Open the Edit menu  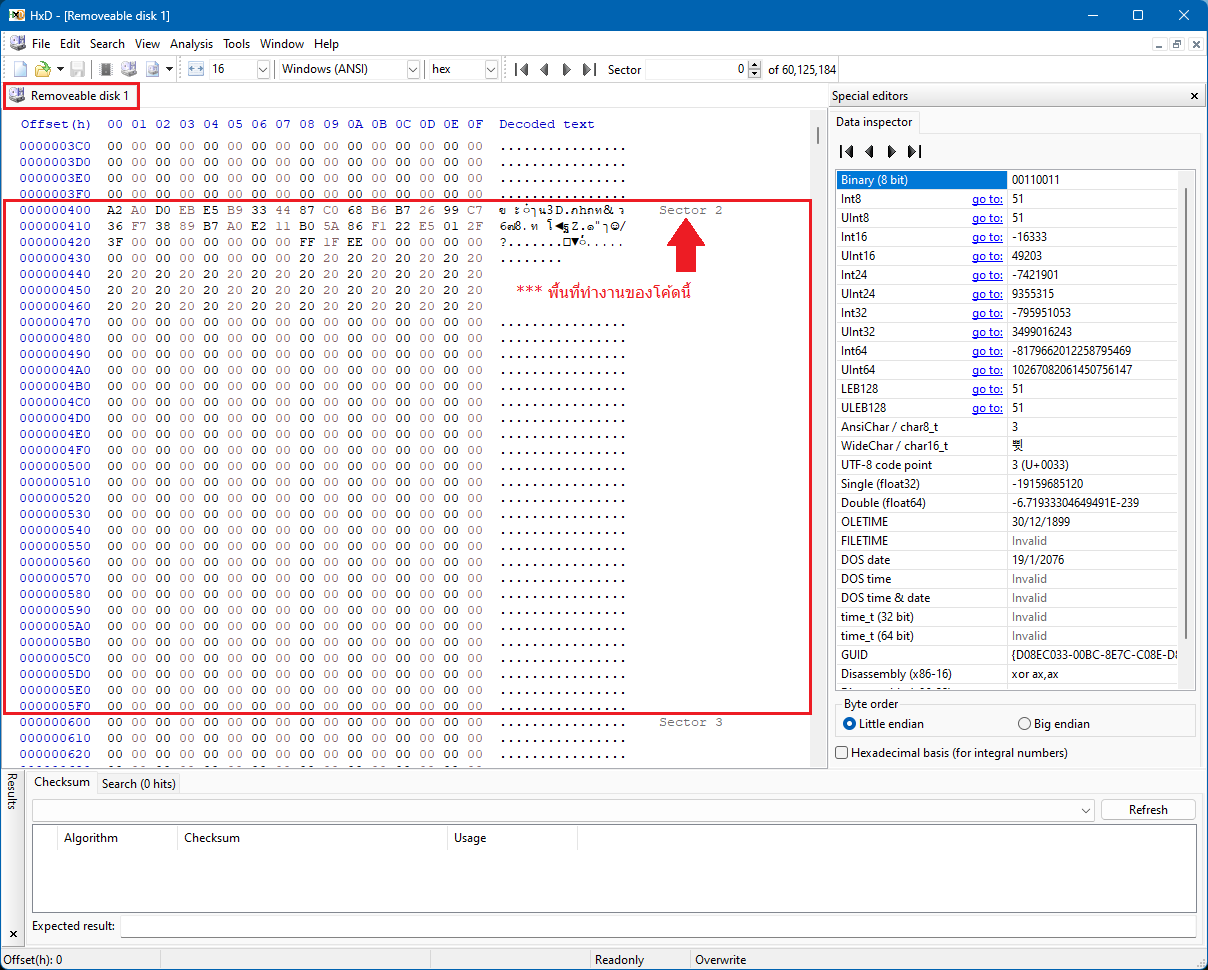[x=70, y=44]
